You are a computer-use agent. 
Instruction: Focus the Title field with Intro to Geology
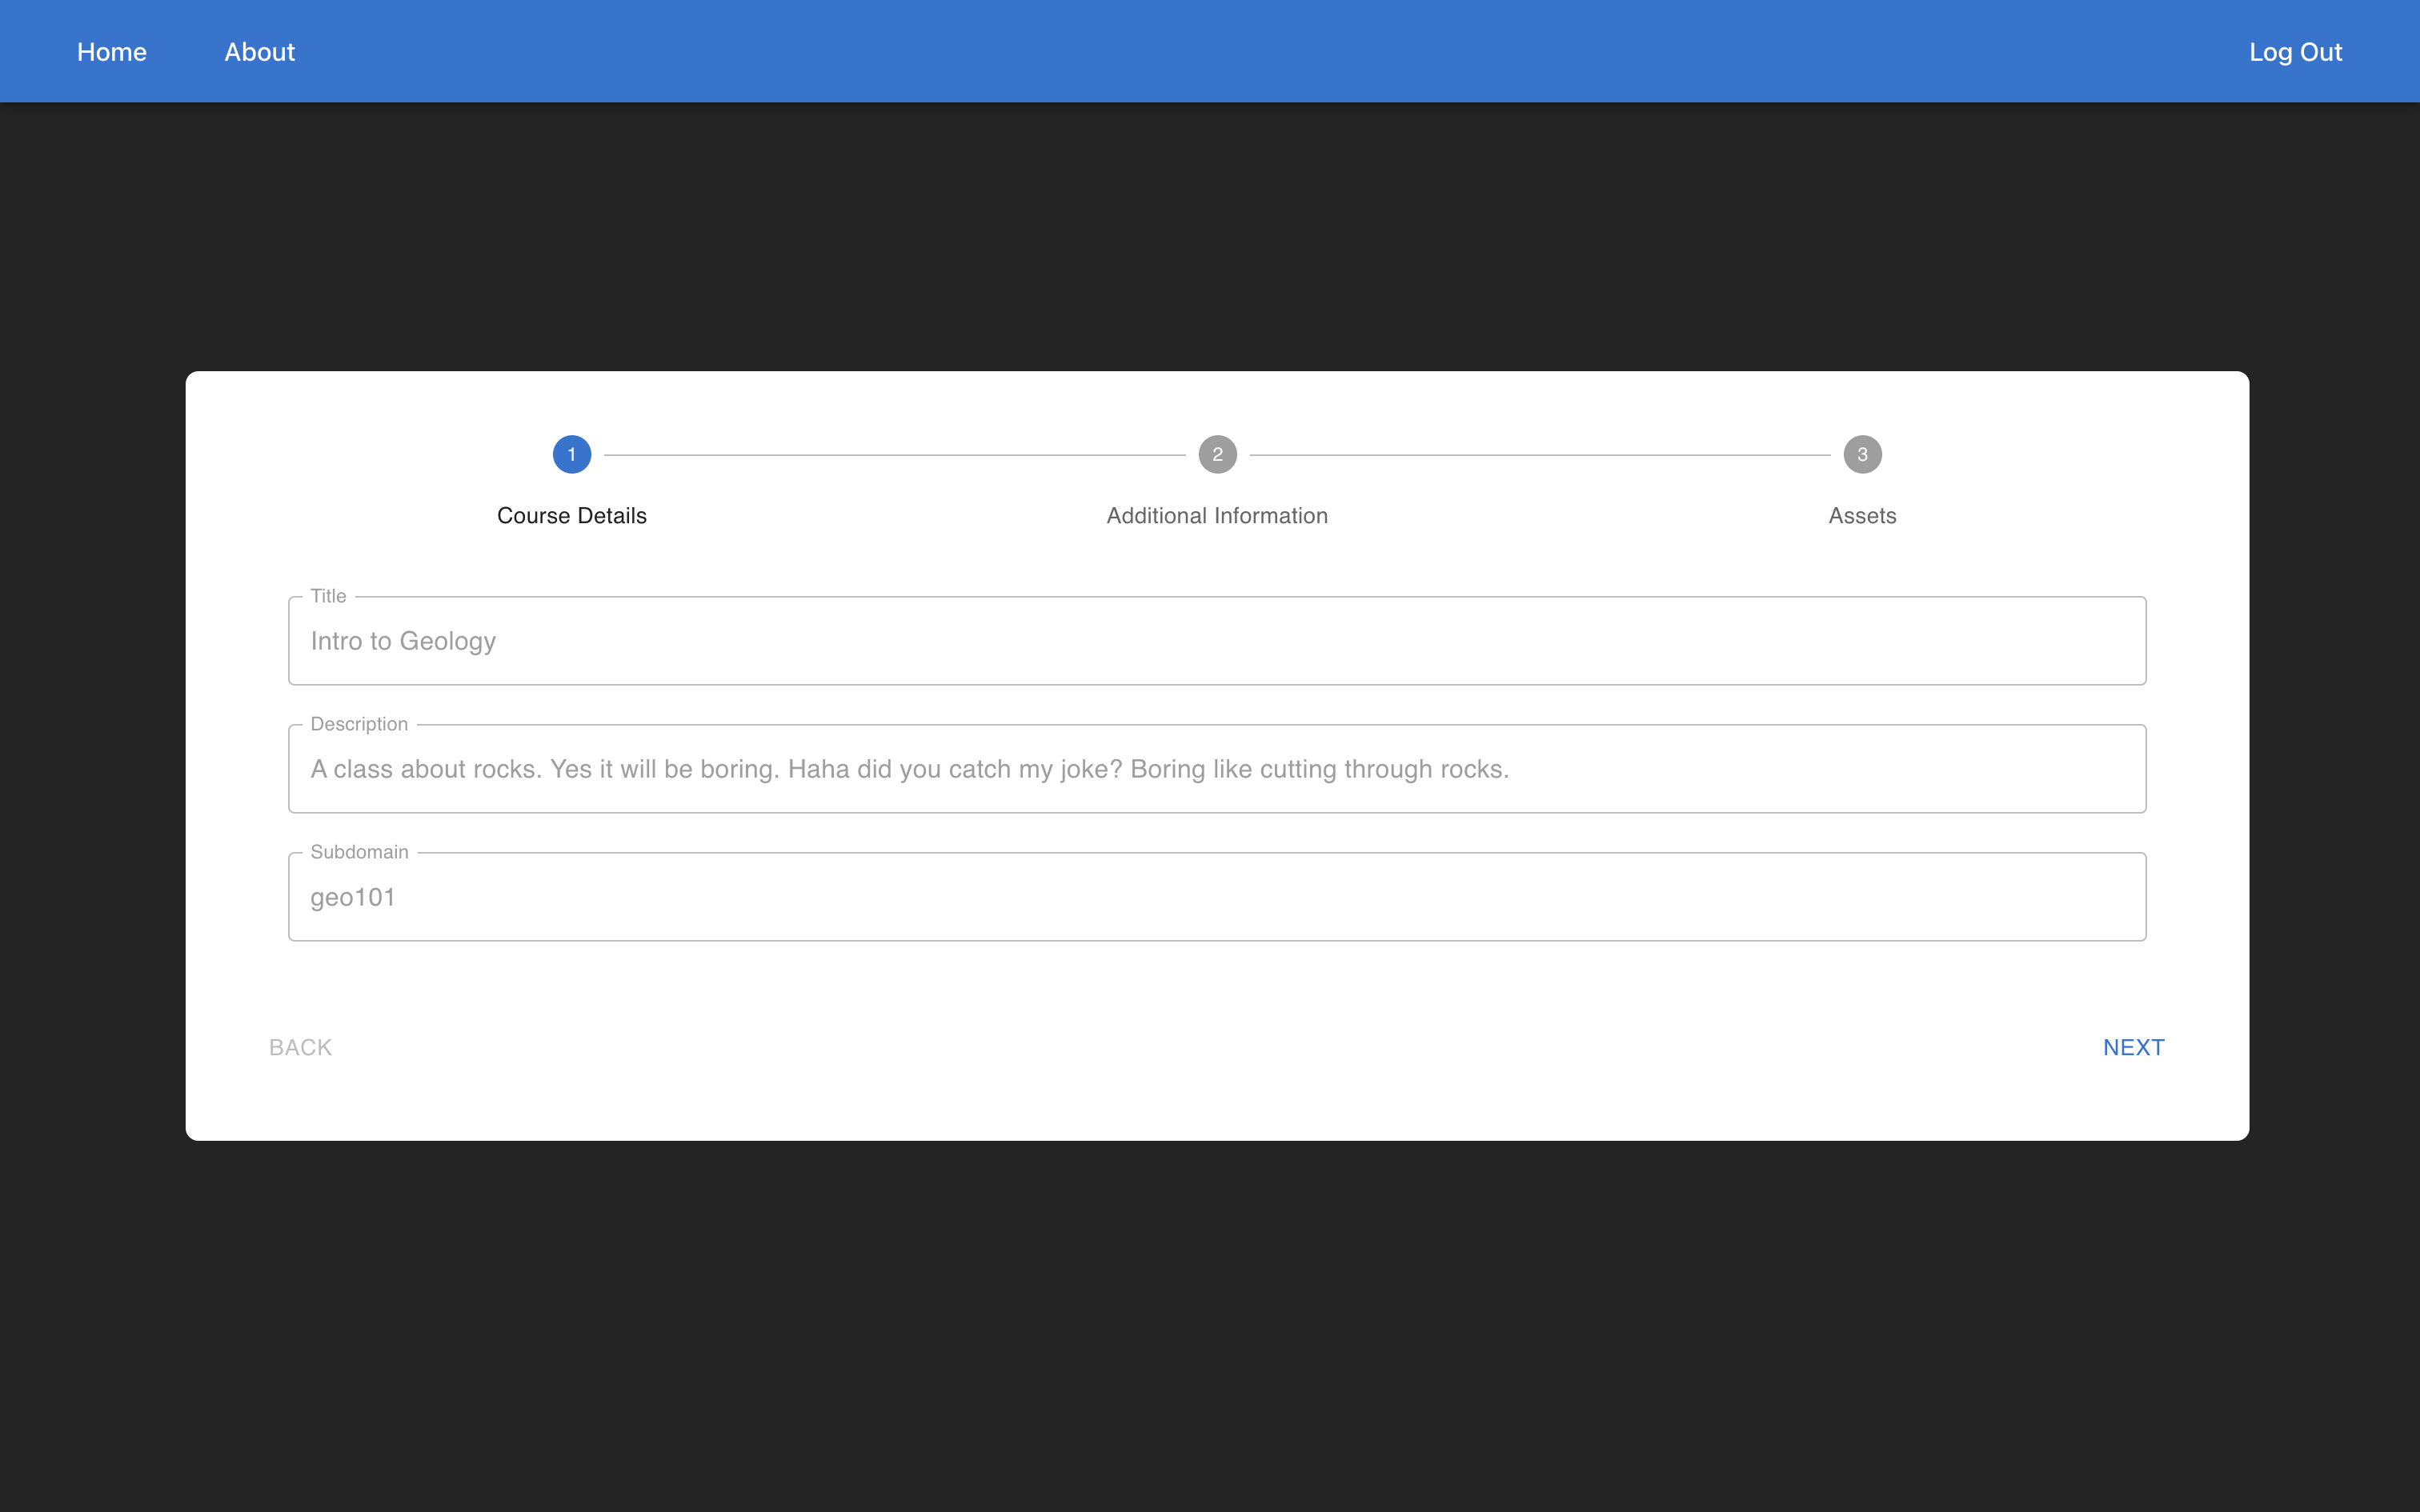1217,642
